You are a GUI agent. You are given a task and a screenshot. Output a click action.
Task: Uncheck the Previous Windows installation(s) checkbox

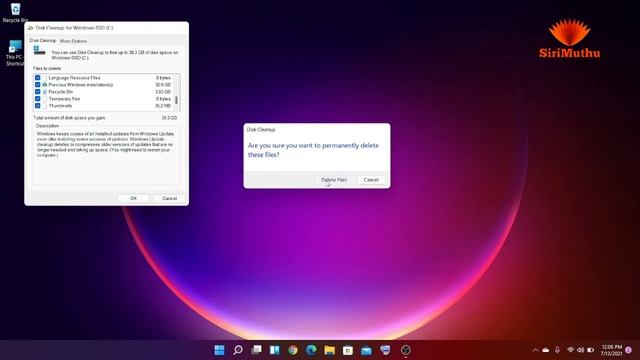(38, 84)
